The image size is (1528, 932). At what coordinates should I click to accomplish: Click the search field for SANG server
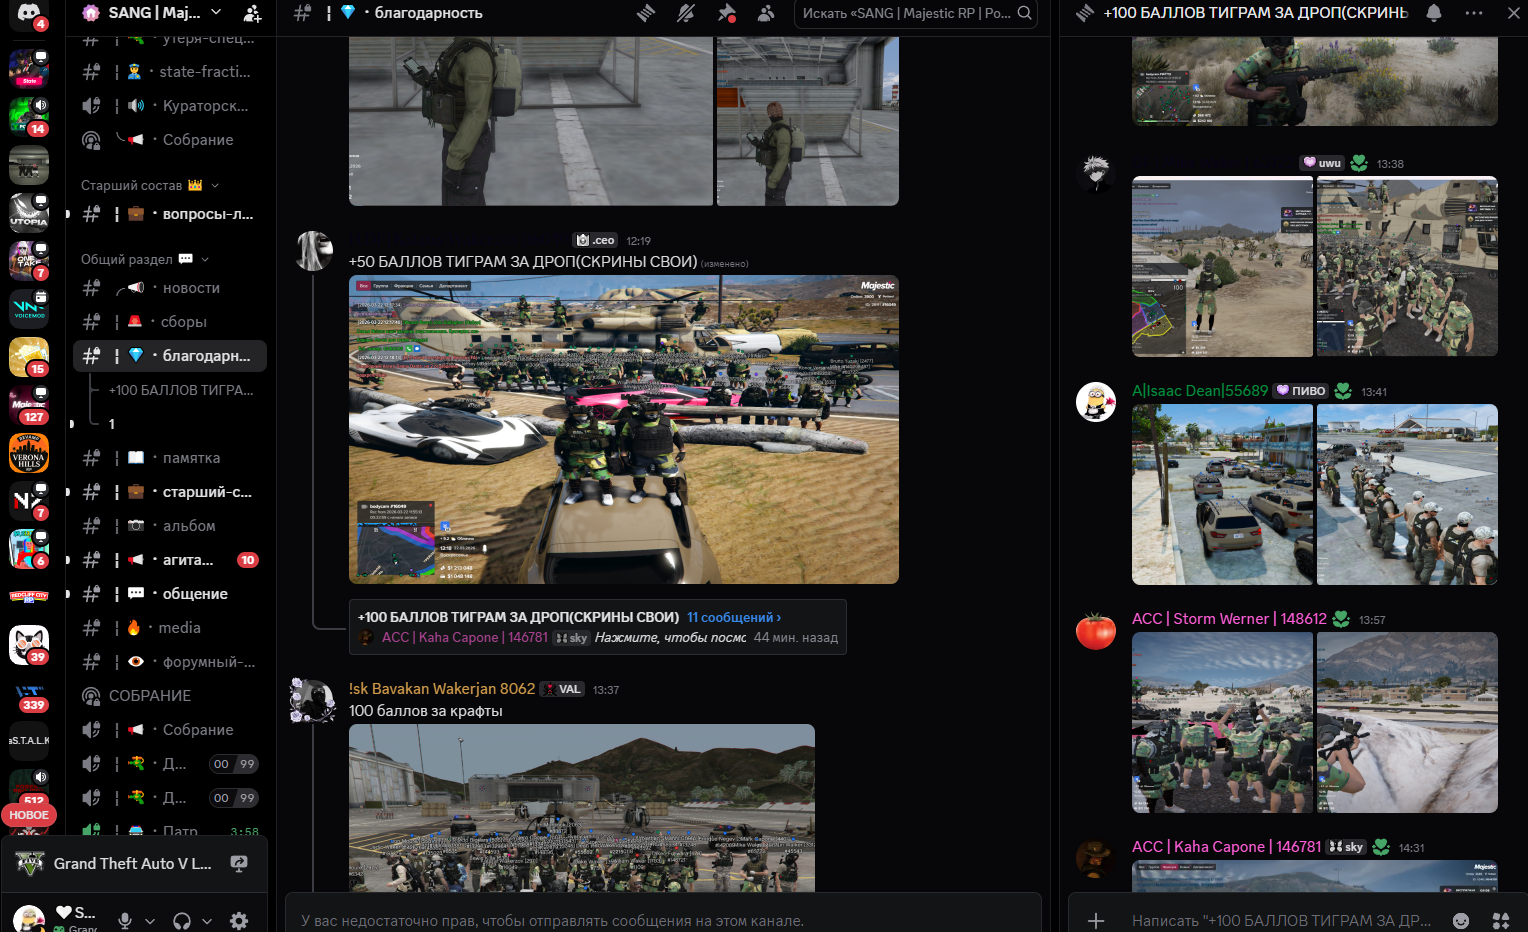916,13
